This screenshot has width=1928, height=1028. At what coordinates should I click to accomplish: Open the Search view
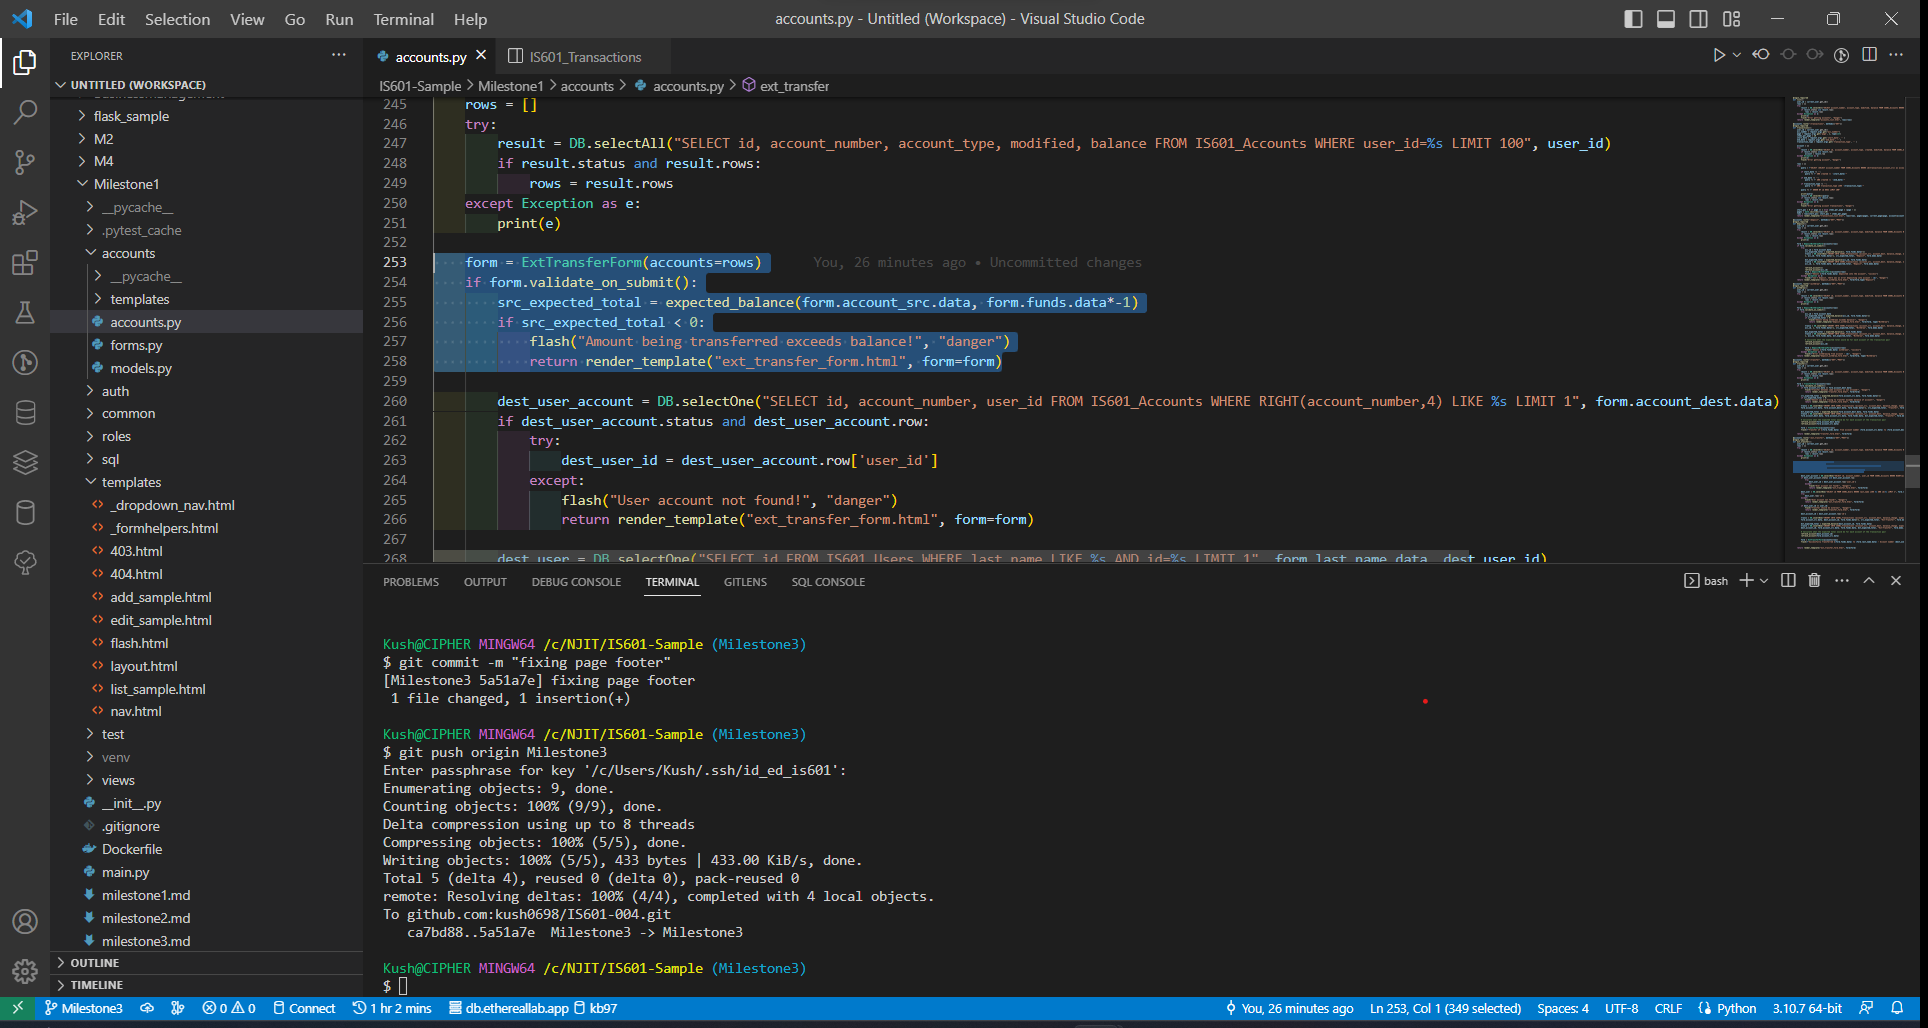25,112
